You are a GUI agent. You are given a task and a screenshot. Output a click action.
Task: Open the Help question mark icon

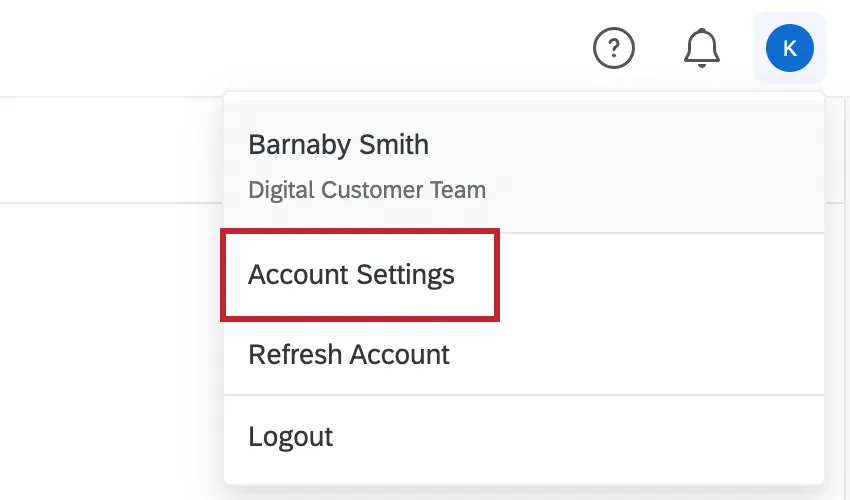[x=614, y=48]
